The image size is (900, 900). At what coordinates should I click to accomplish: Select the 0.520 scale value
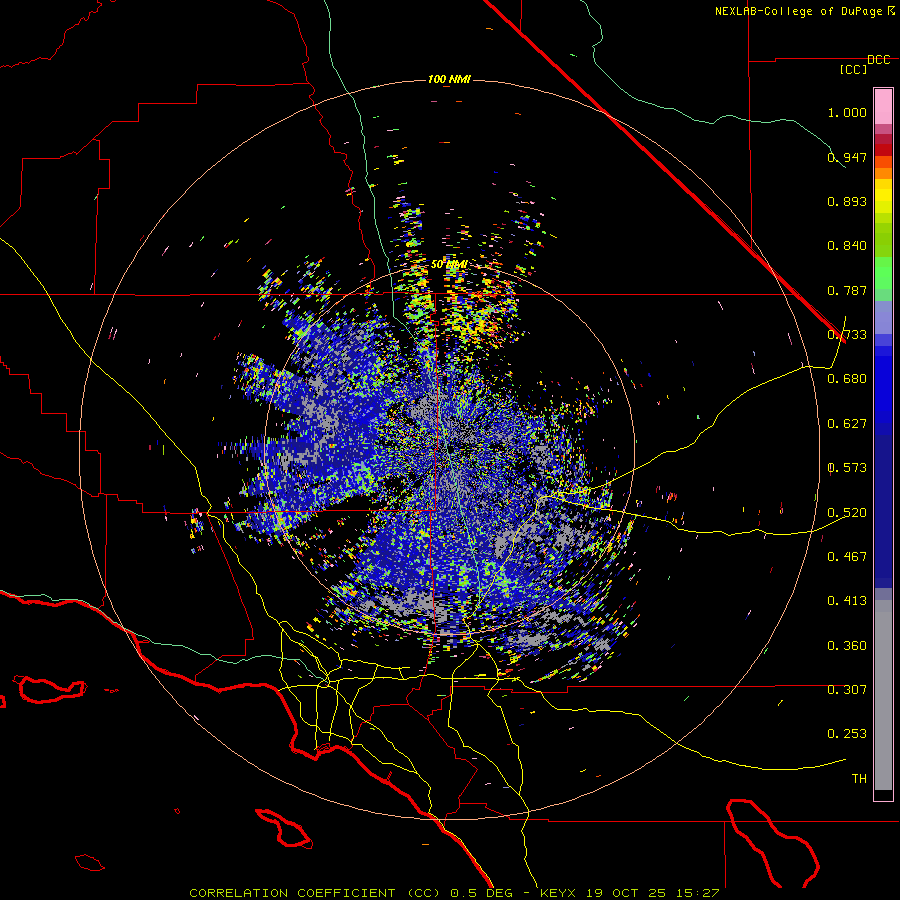click(x=847, y=513)
